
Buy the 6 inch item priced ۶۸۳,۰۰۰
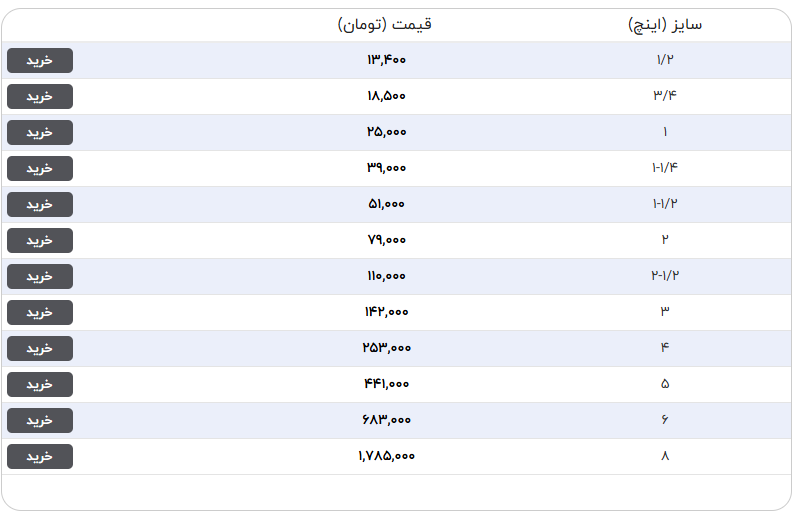pos(40,420)
